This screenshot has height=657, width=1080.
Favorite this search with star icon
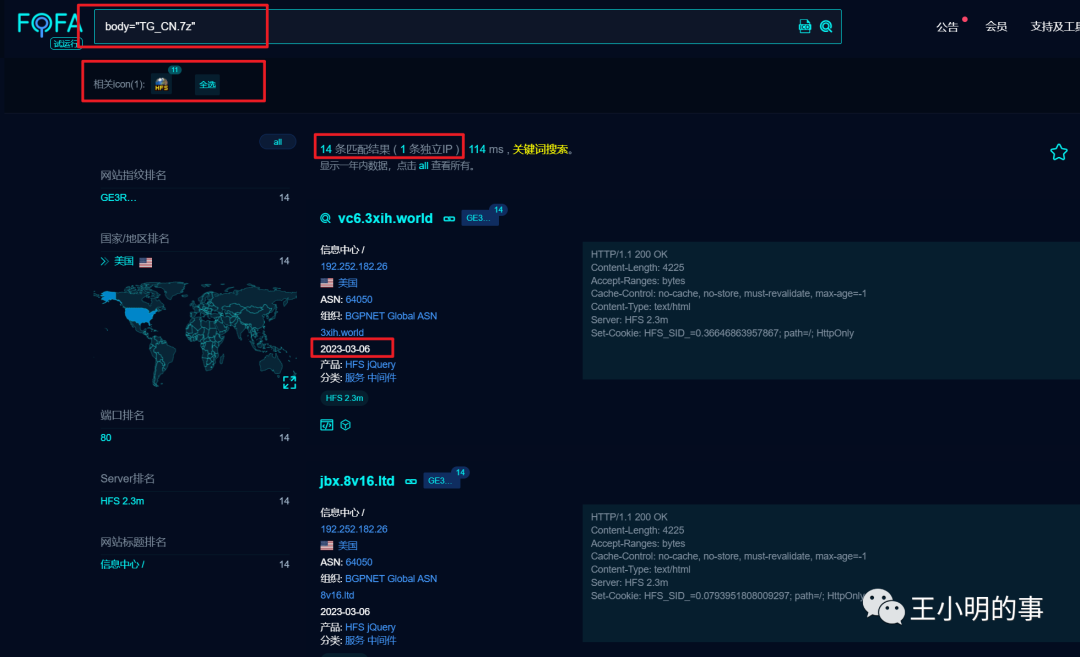coord(1059,152)
